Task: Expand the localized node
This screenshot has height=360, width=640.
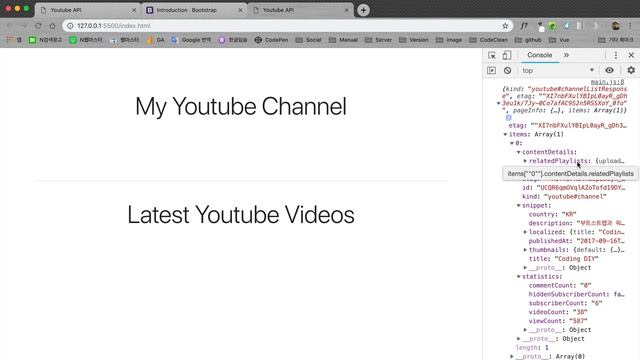Action: (x=525, y=232)
